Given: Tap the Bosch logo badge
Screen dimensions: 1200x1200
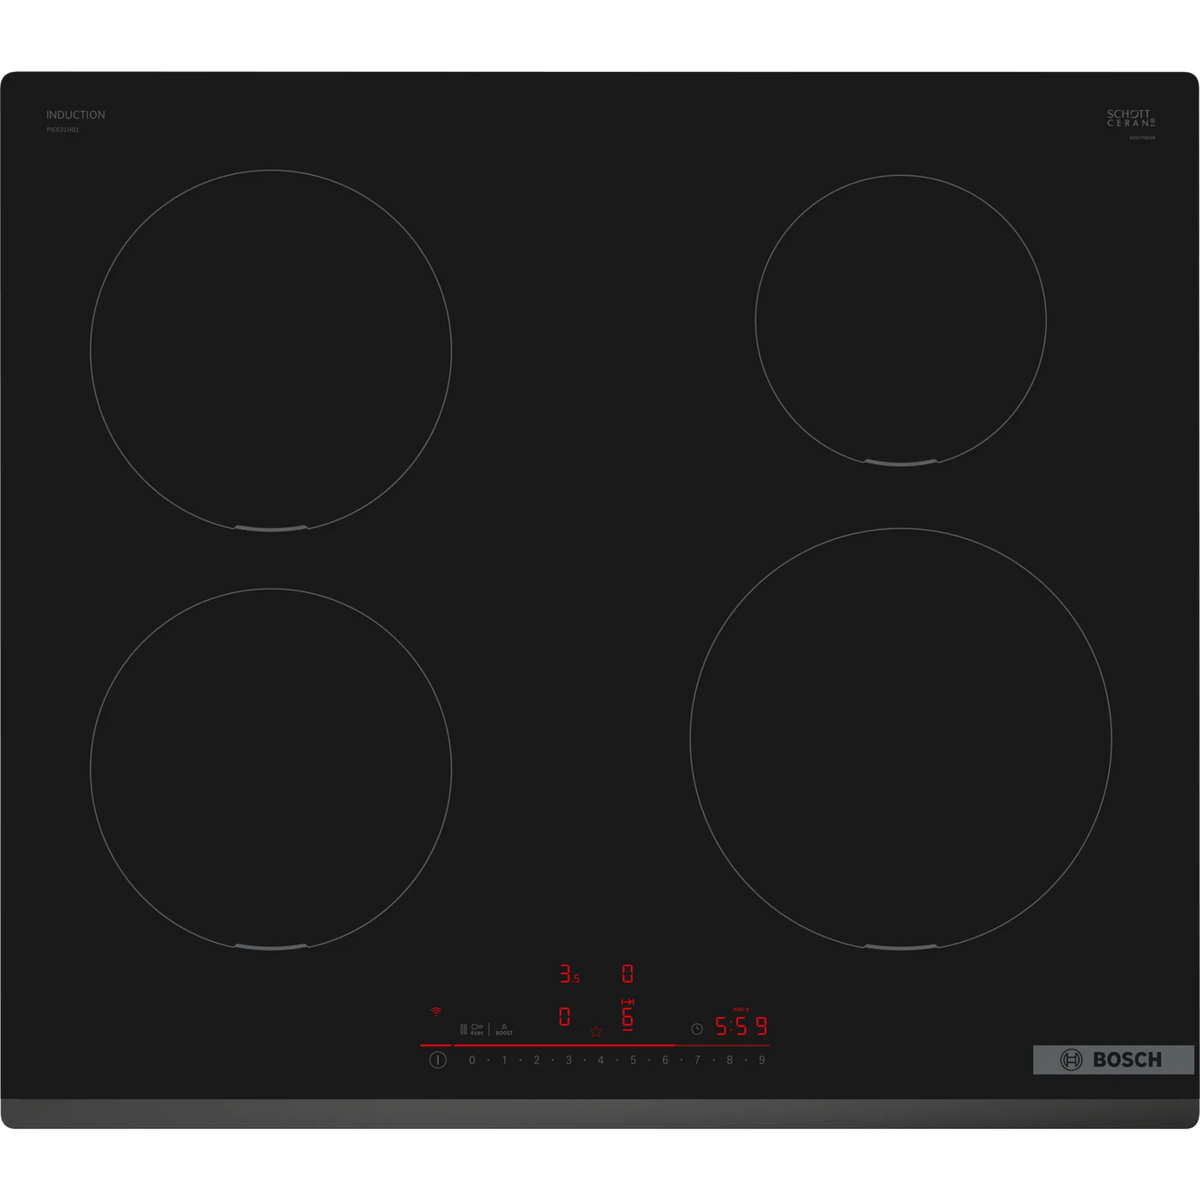Looking at the screenshot, I should (1113, 1060).
